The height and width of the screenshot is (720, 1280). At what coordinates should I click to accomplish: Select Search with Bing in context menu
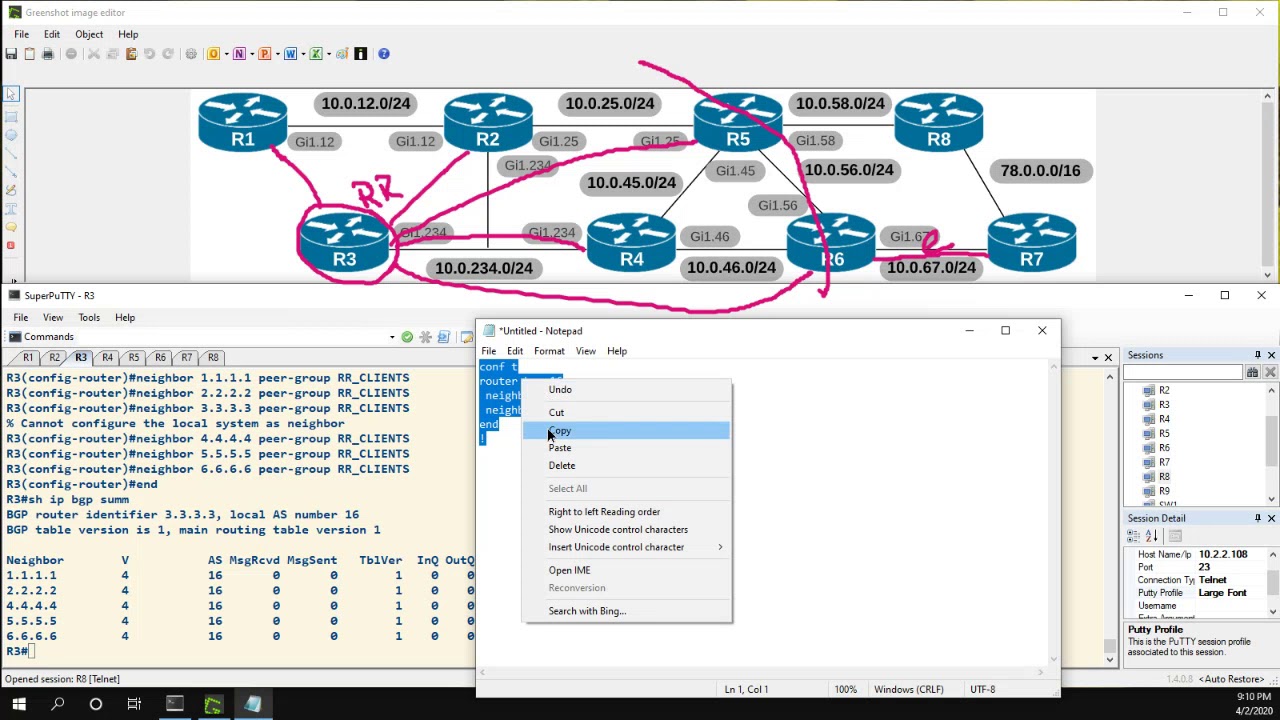(x=626, y=611)
